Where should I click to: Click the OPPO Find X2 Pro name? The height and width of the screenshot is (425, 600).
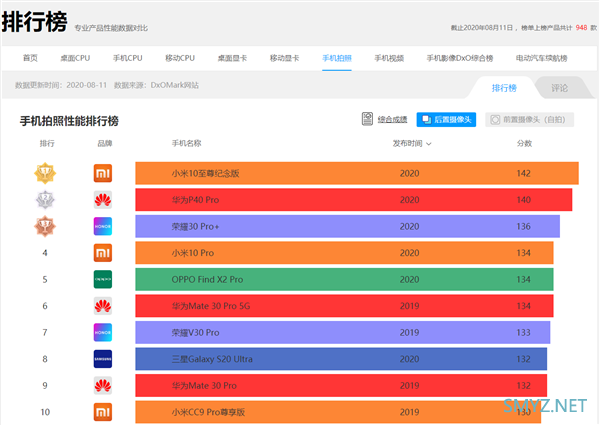pyautogui.click(x=207, y=279)
